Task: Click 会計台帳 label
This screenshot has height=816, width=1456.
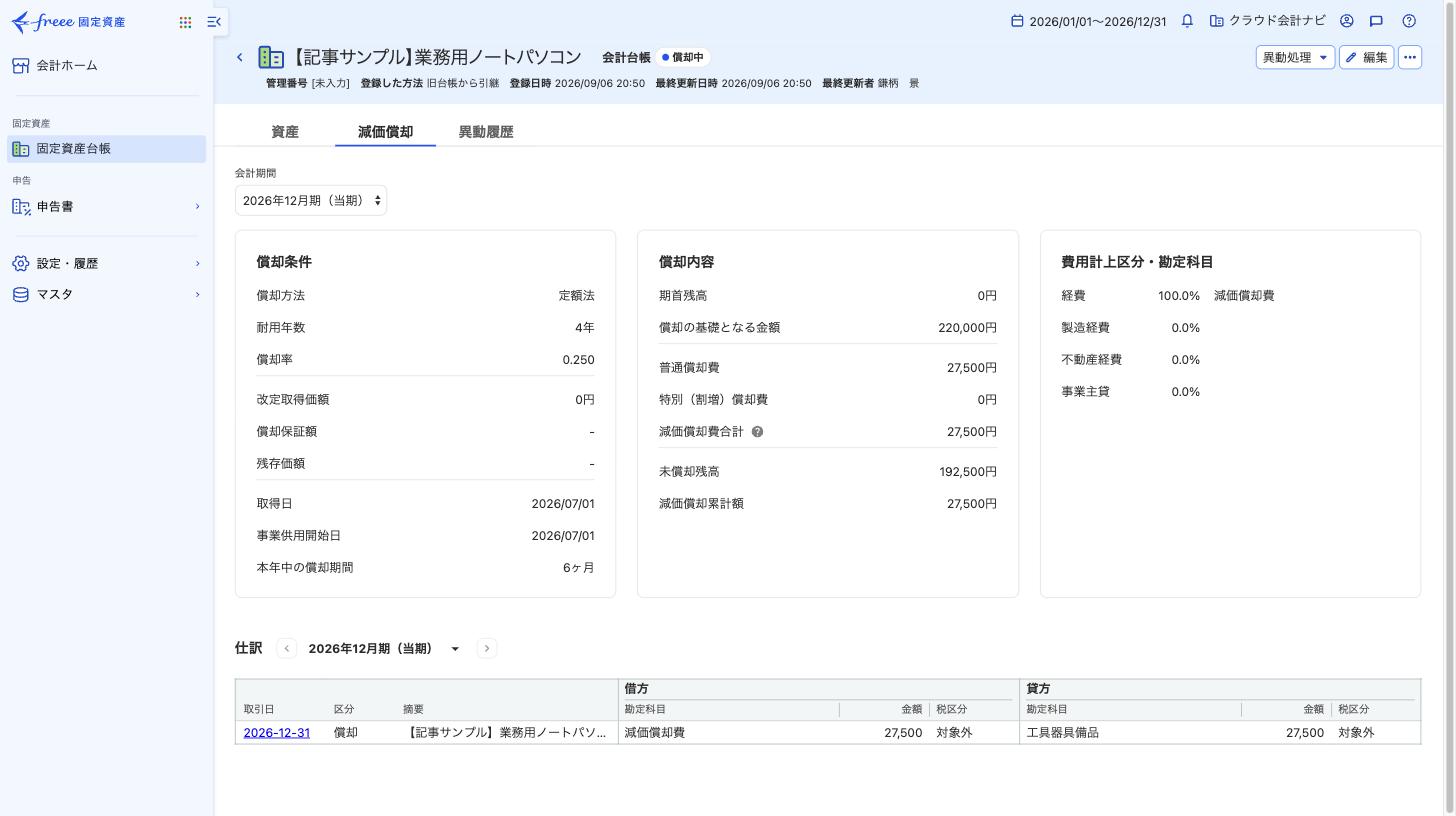Action: coord(626,57)
